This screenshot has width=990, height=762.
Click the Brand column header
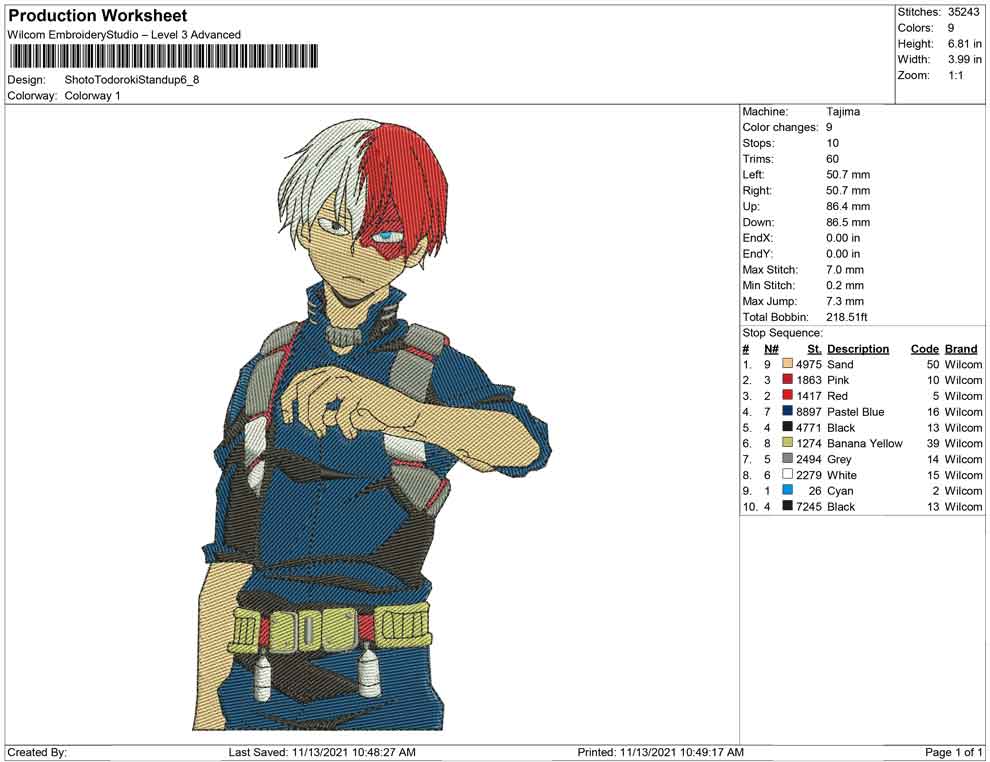click(961, 349)
